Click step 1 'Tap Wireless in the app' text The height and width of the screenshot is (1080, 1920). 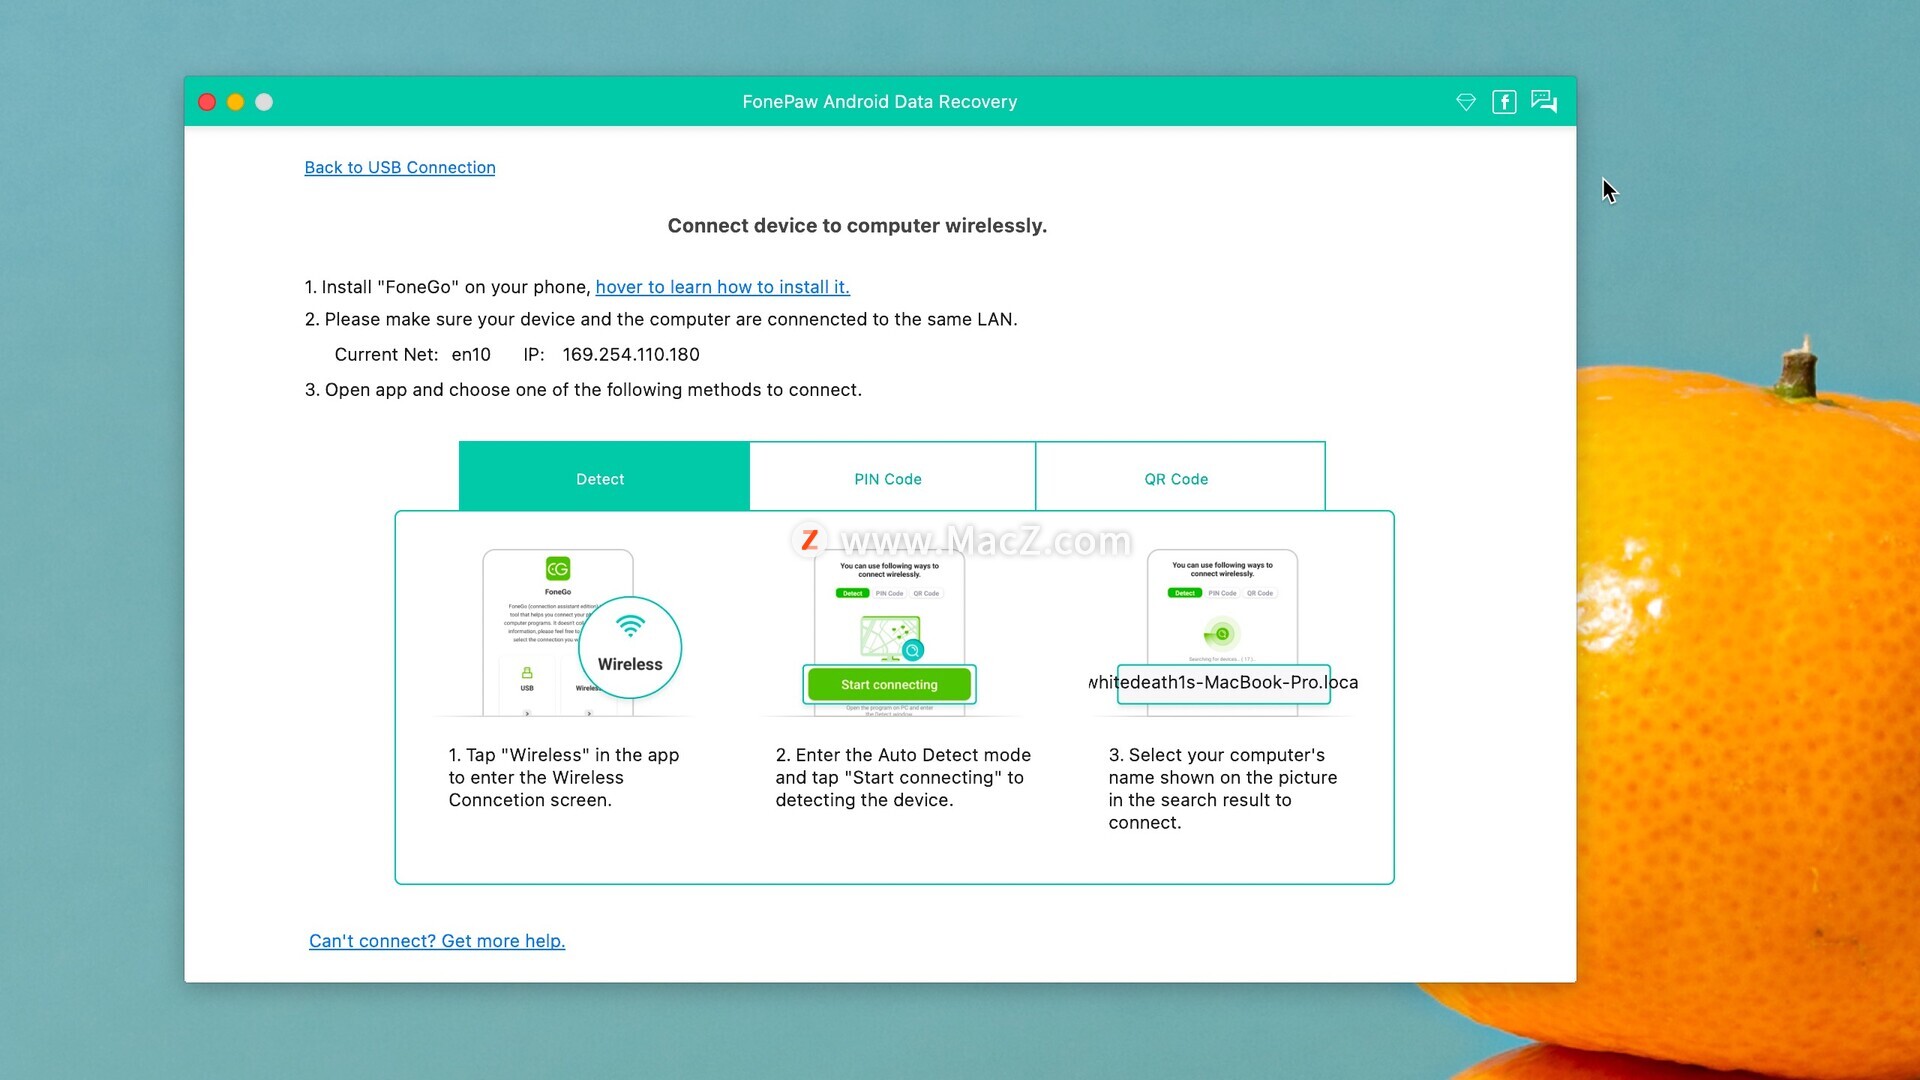coord(564,778)
